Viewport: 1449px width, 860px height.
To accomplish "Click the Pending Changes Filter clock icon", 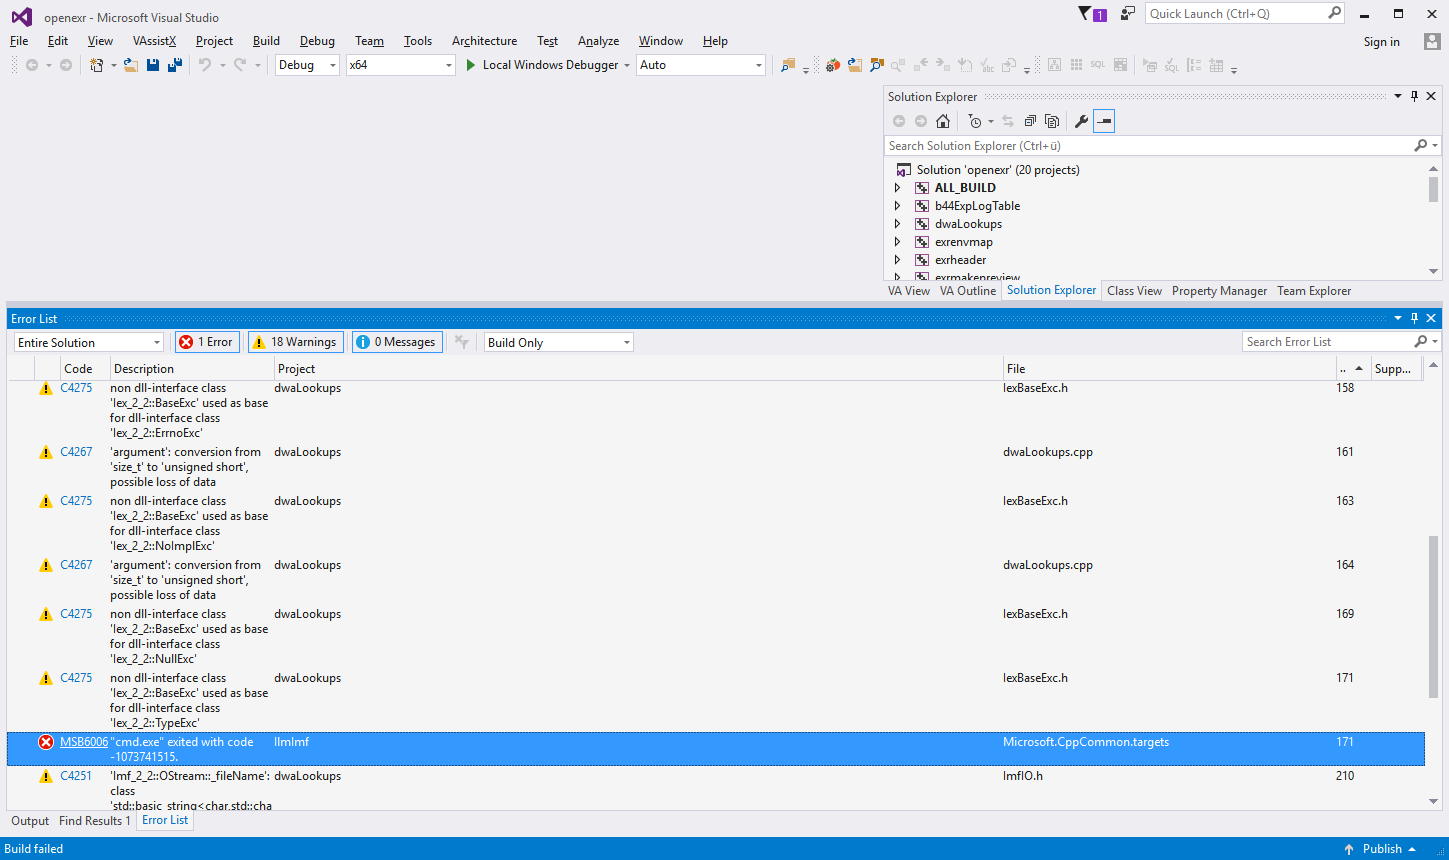I will tap(975, 121).
